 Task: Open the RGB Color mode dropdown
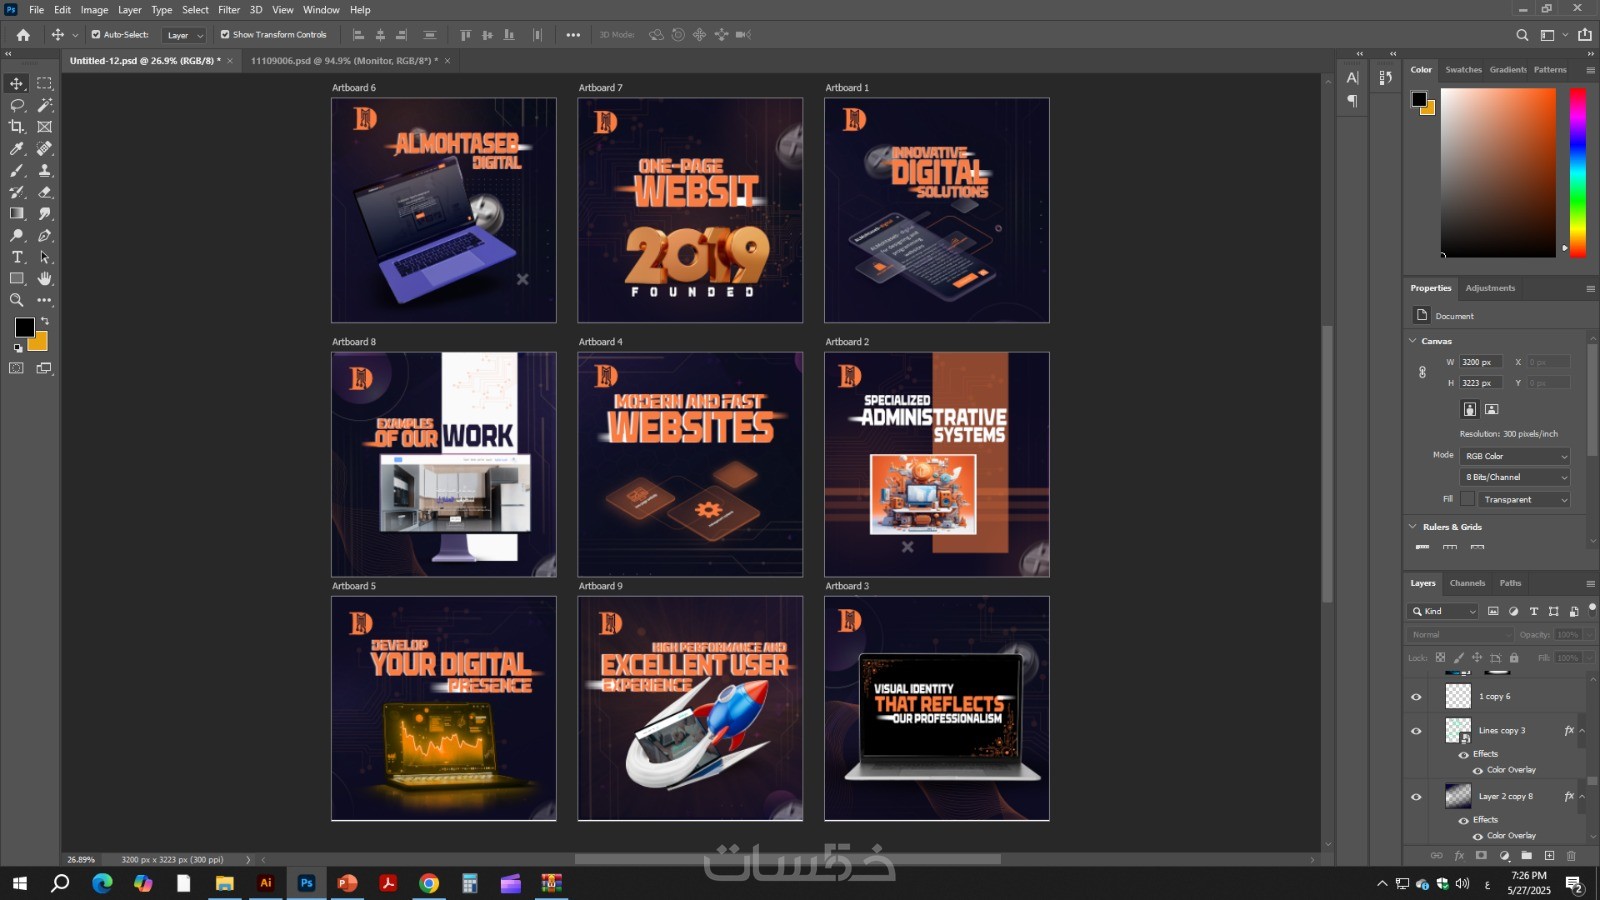[x=1514, y=456]
